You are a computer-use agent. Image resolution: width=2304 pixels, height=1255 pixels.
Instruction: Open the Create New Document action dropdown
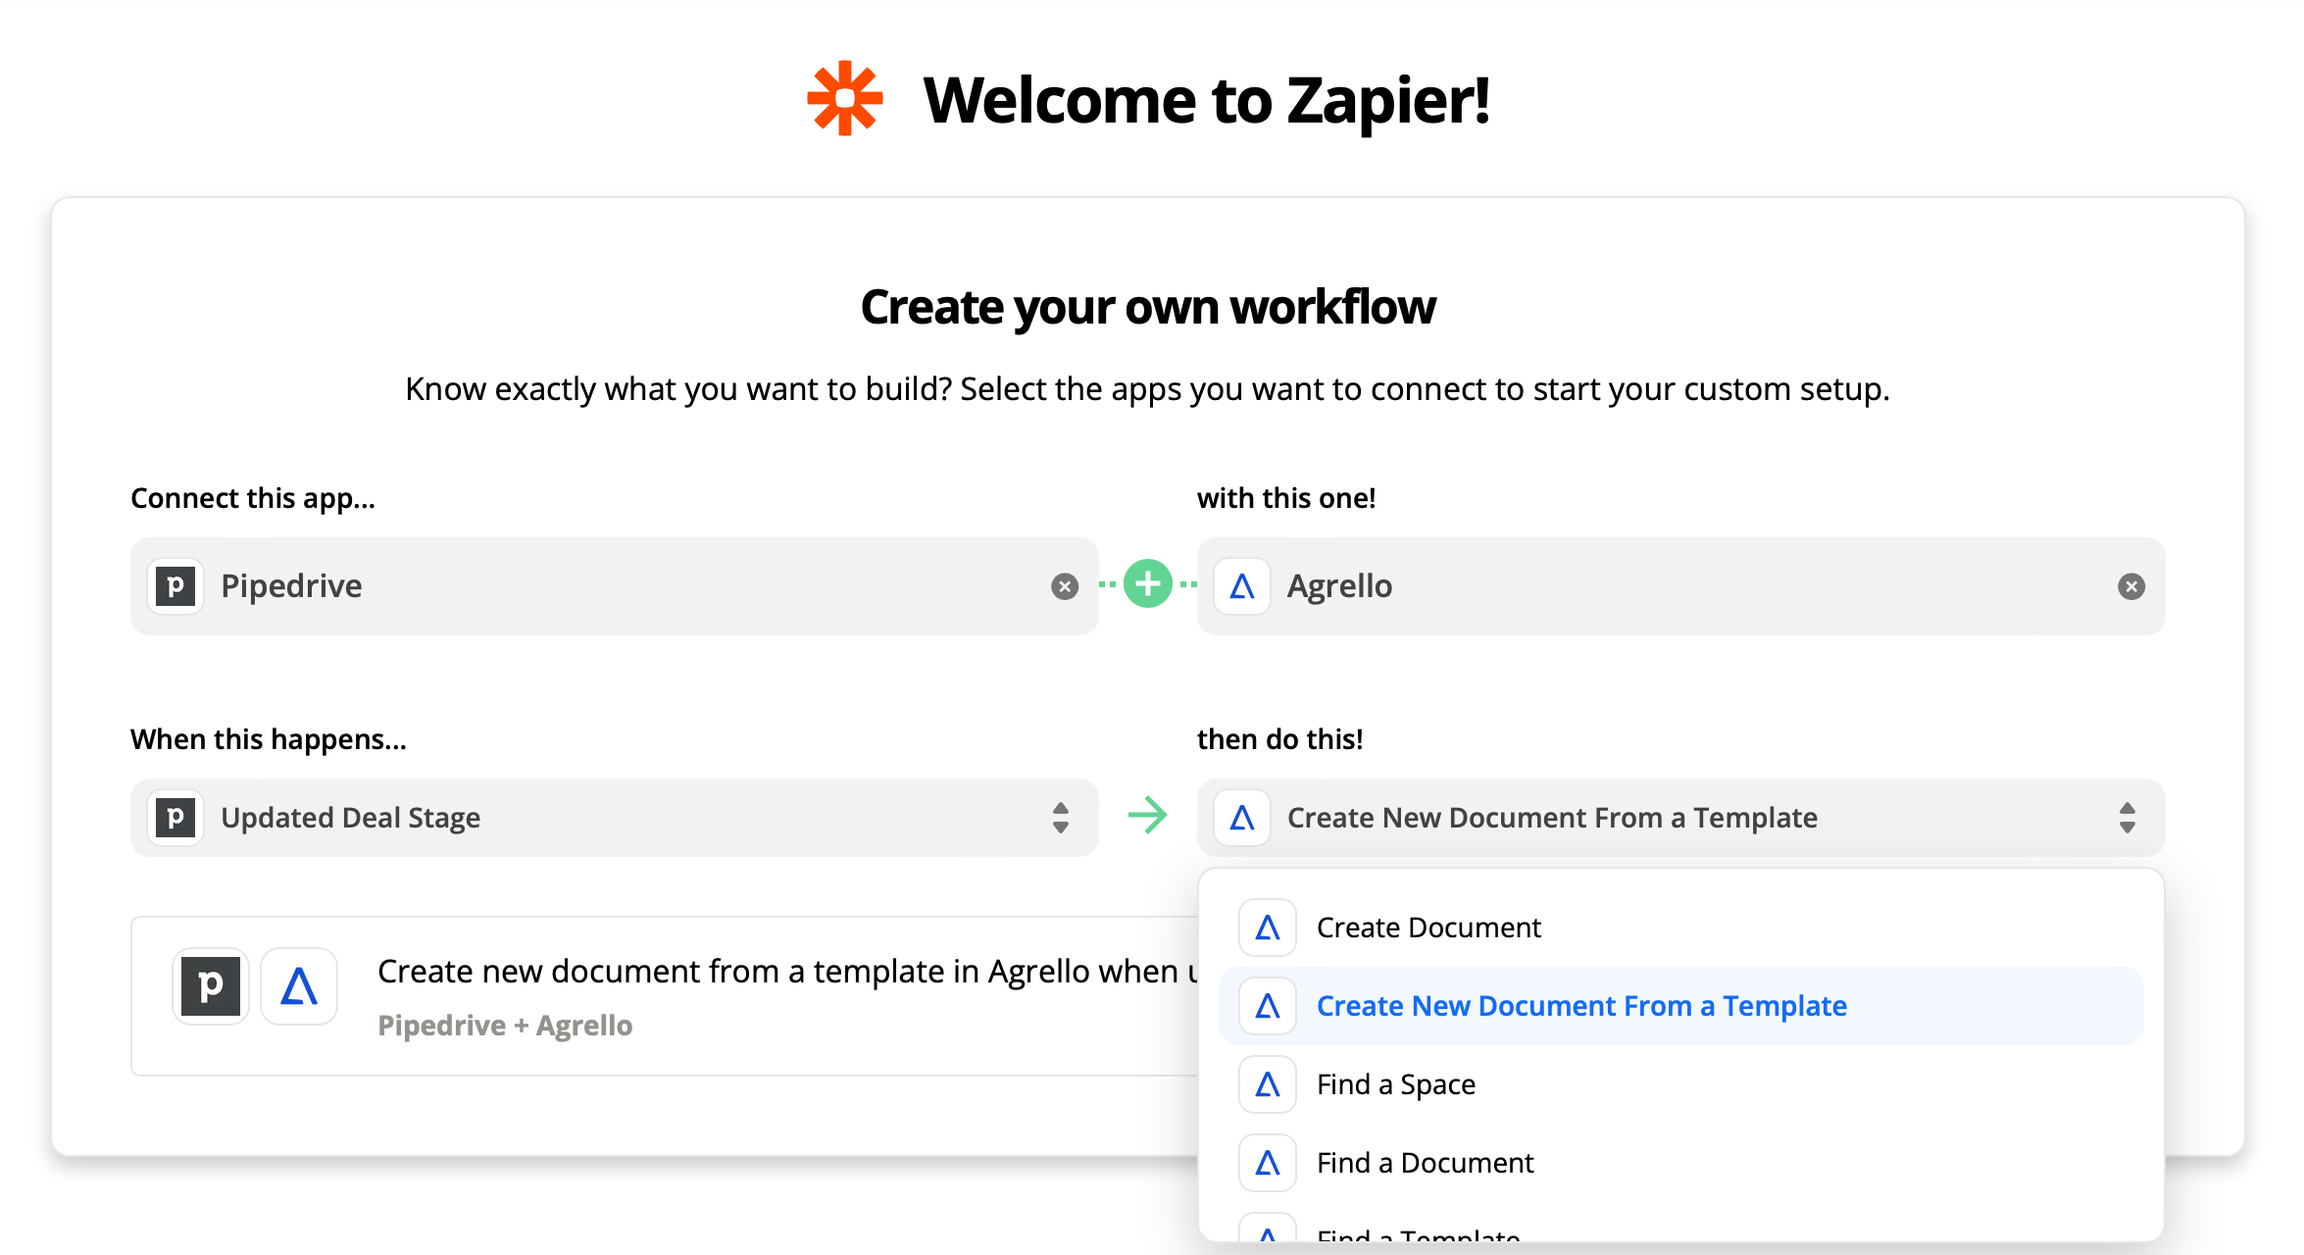[x=1681, y=818]
